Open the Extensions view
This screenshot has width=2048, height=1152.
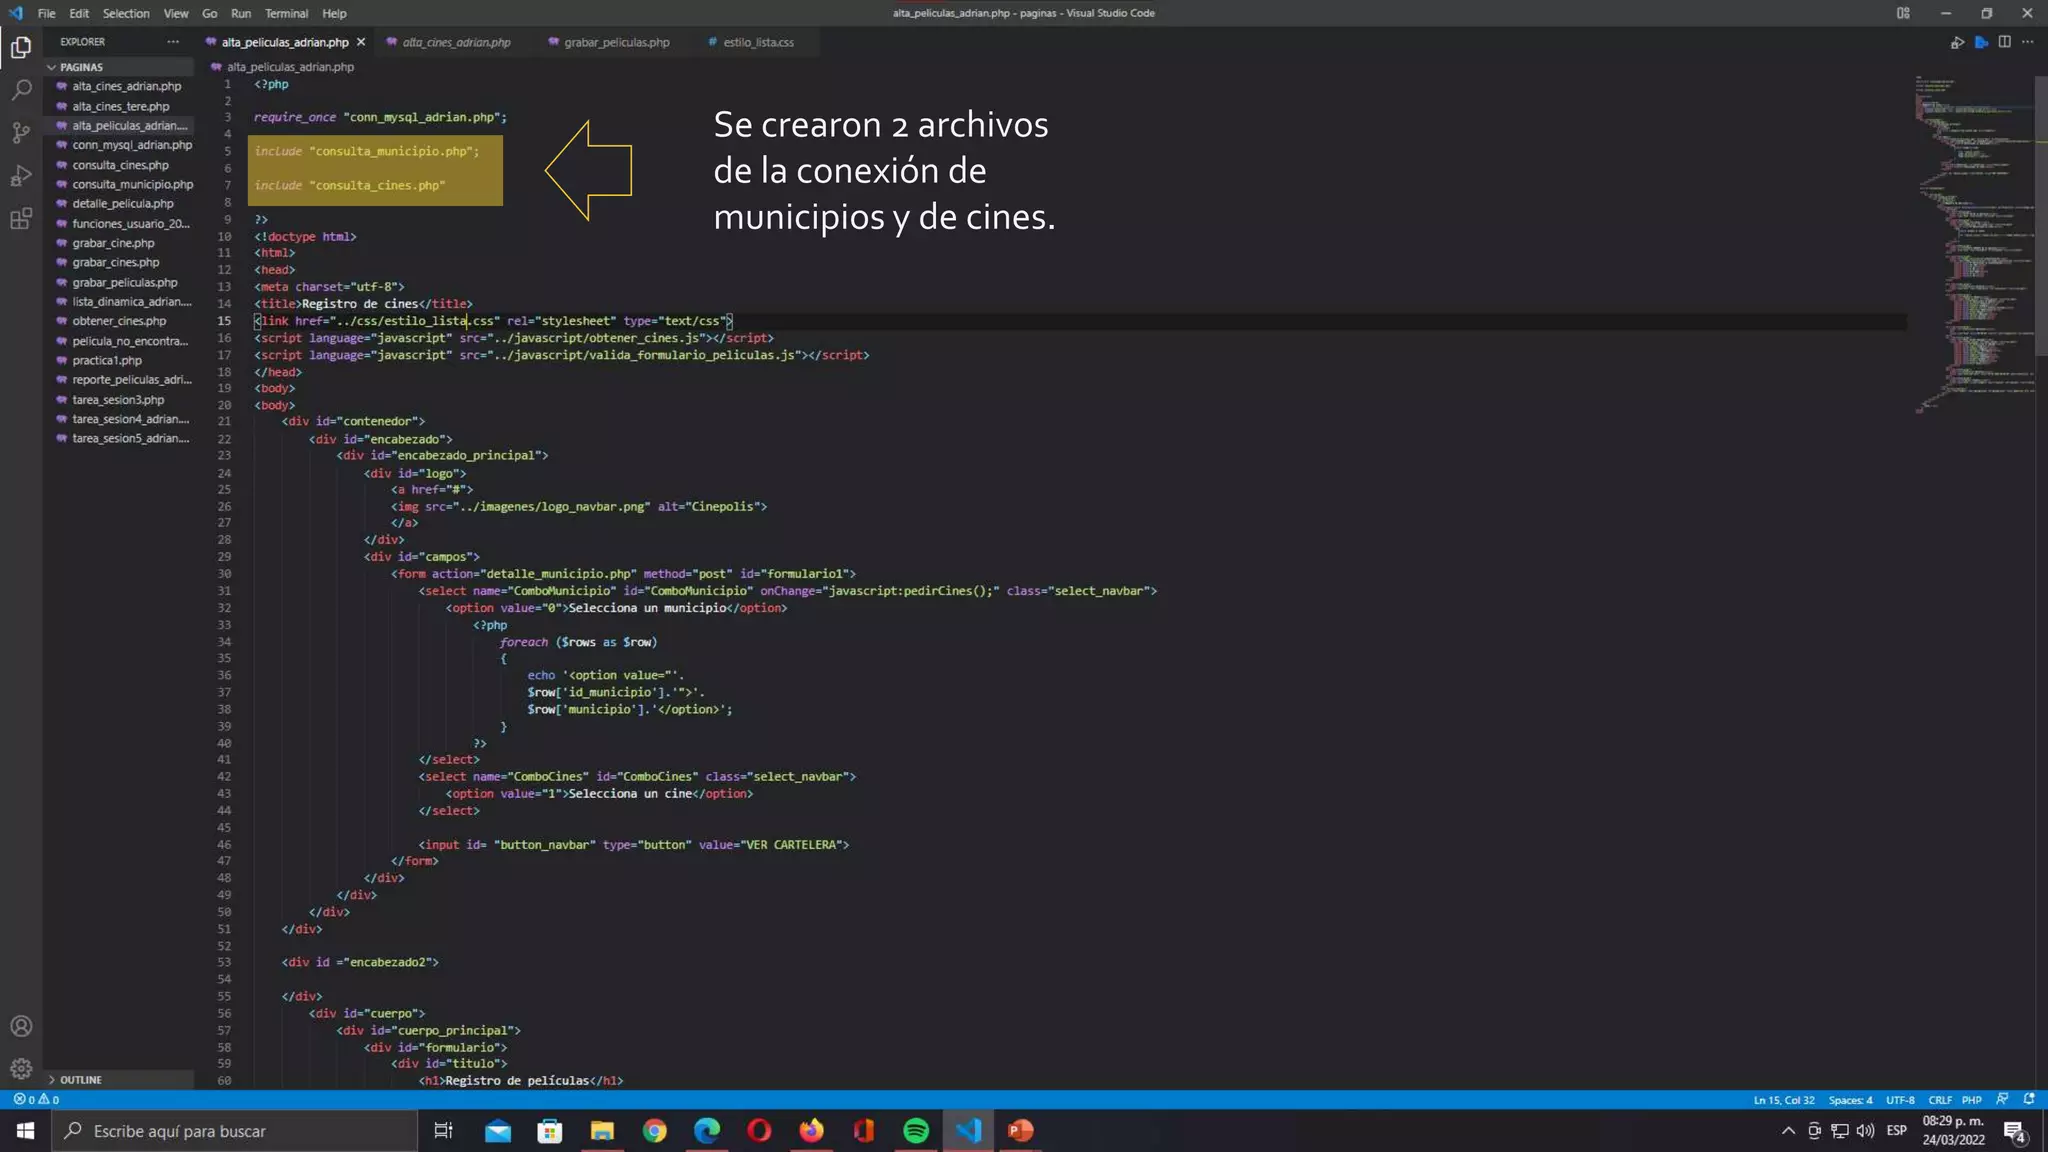click(x=21, y=219)
